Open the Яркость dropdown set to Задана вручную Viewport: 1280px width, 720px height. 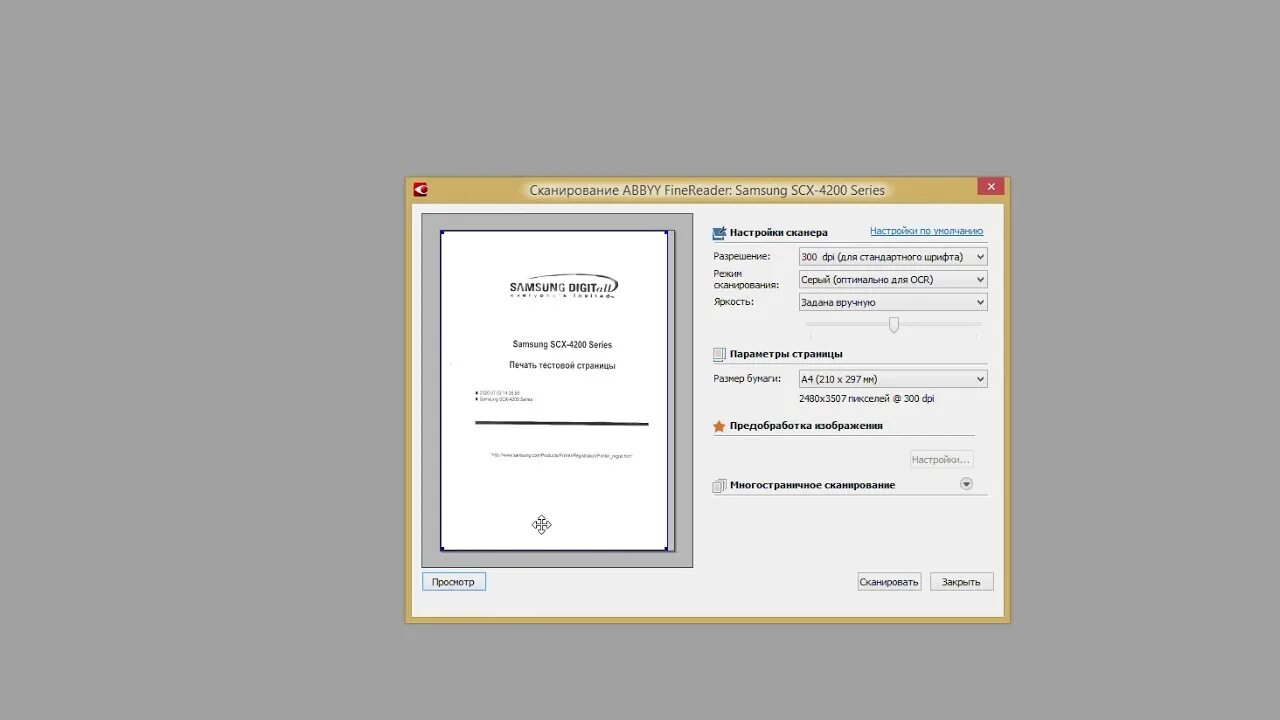coord(893,302)
